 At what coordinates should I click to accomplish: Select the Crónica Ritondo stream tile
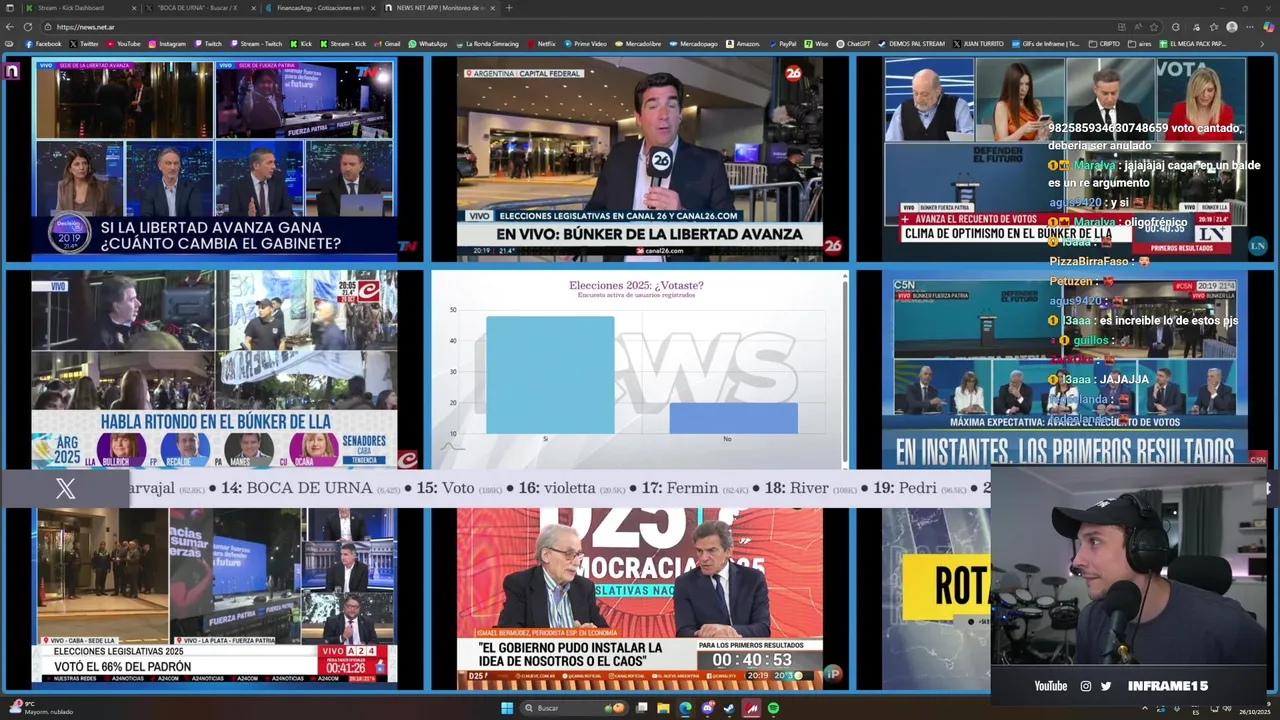click(214, 369)
